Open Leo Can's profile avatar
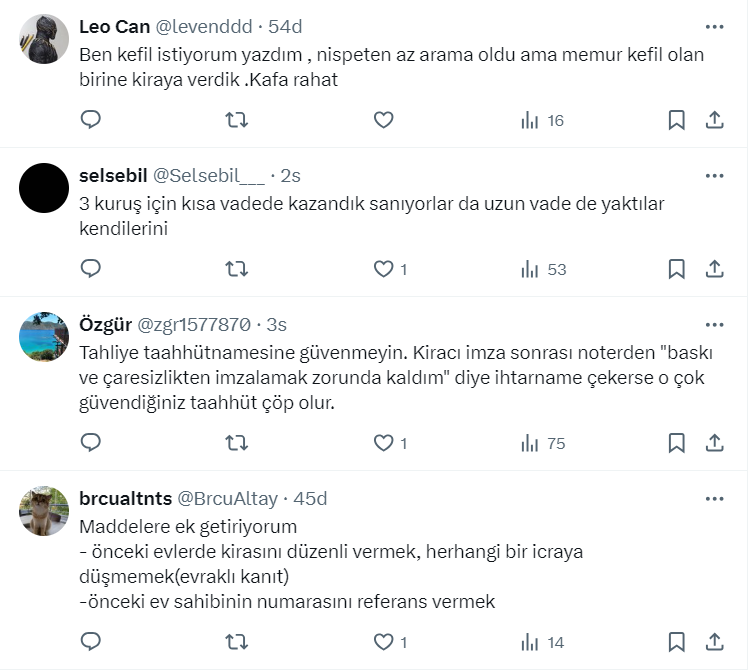Viewport: 751px width, 670px height. pyautogui.click(x=44, y=40)
